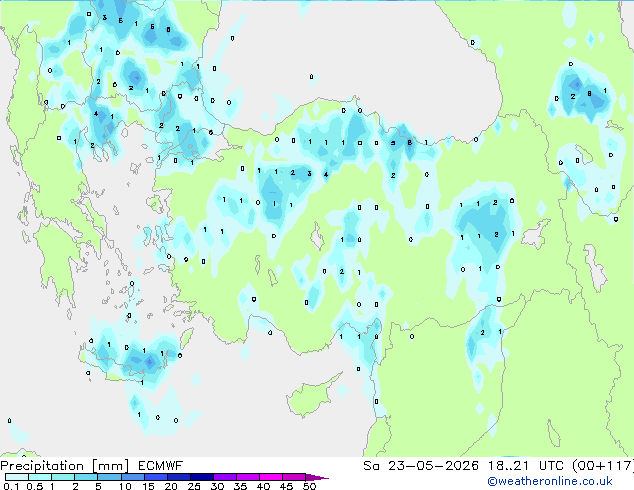
Task: Click the 30–35 mm purple swatch
Action: tap(224, 477)
